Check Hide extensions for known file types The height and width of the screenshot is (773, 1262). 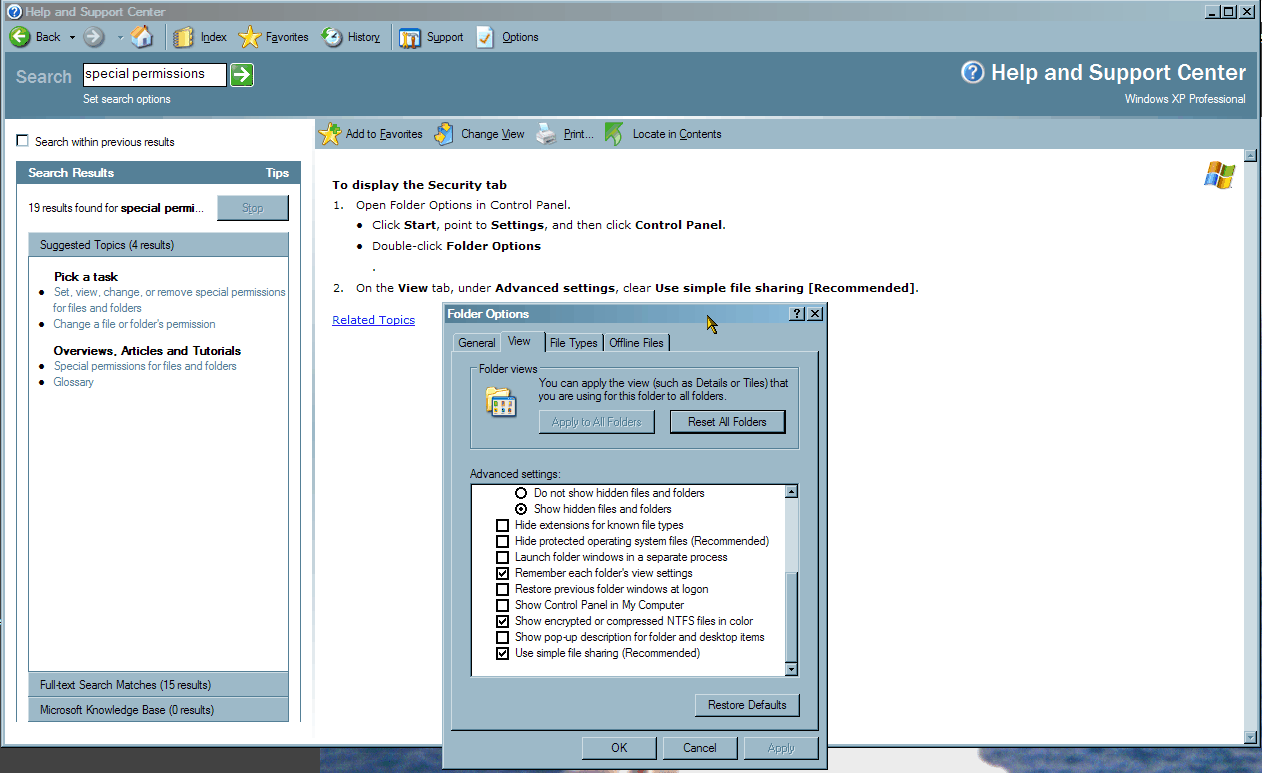tap(502, 525)
